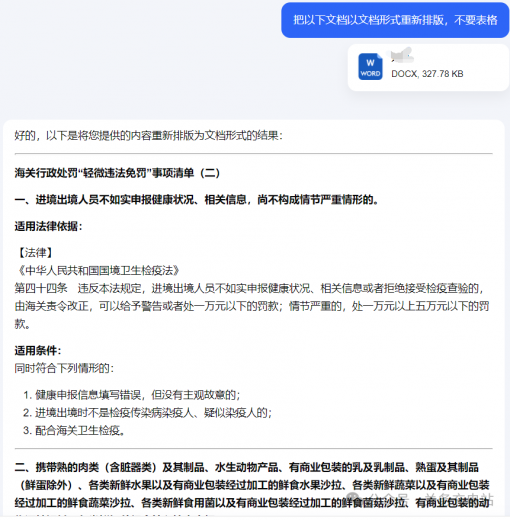
Task: Select the 适用条件 subheading
Action: tap(38, 350)
